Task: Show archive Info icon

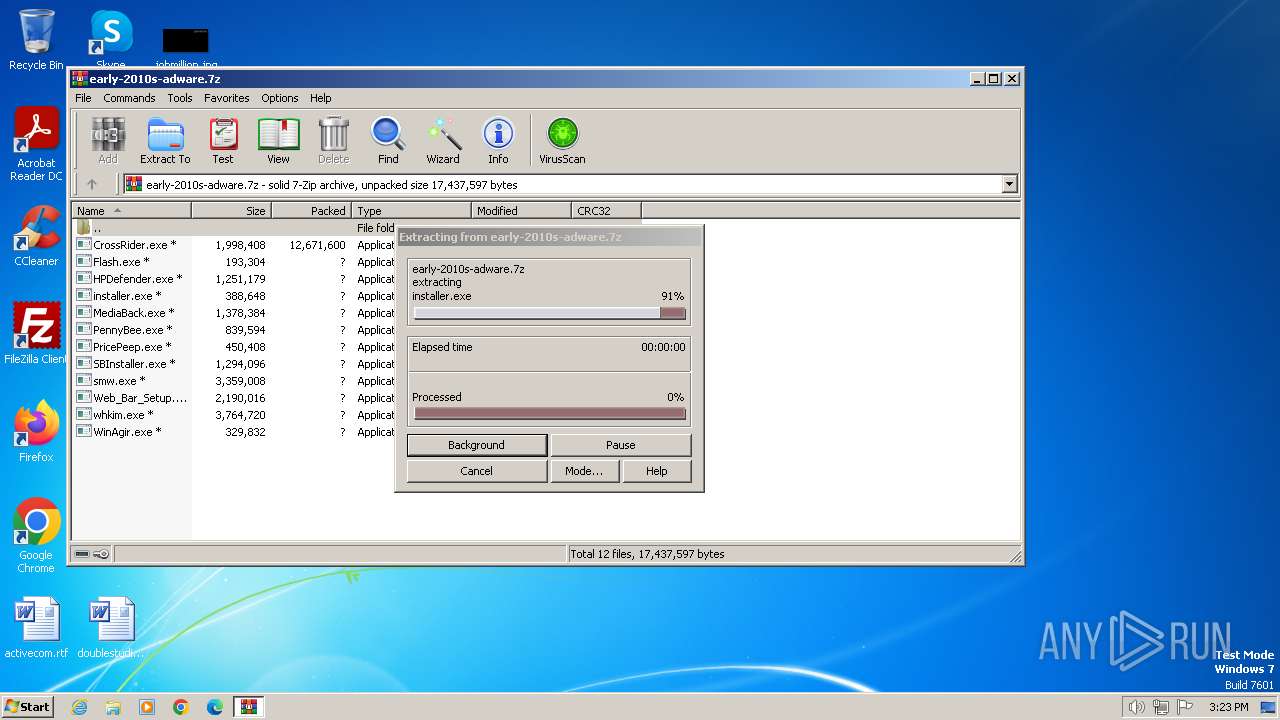Action: tap(498, 141)
